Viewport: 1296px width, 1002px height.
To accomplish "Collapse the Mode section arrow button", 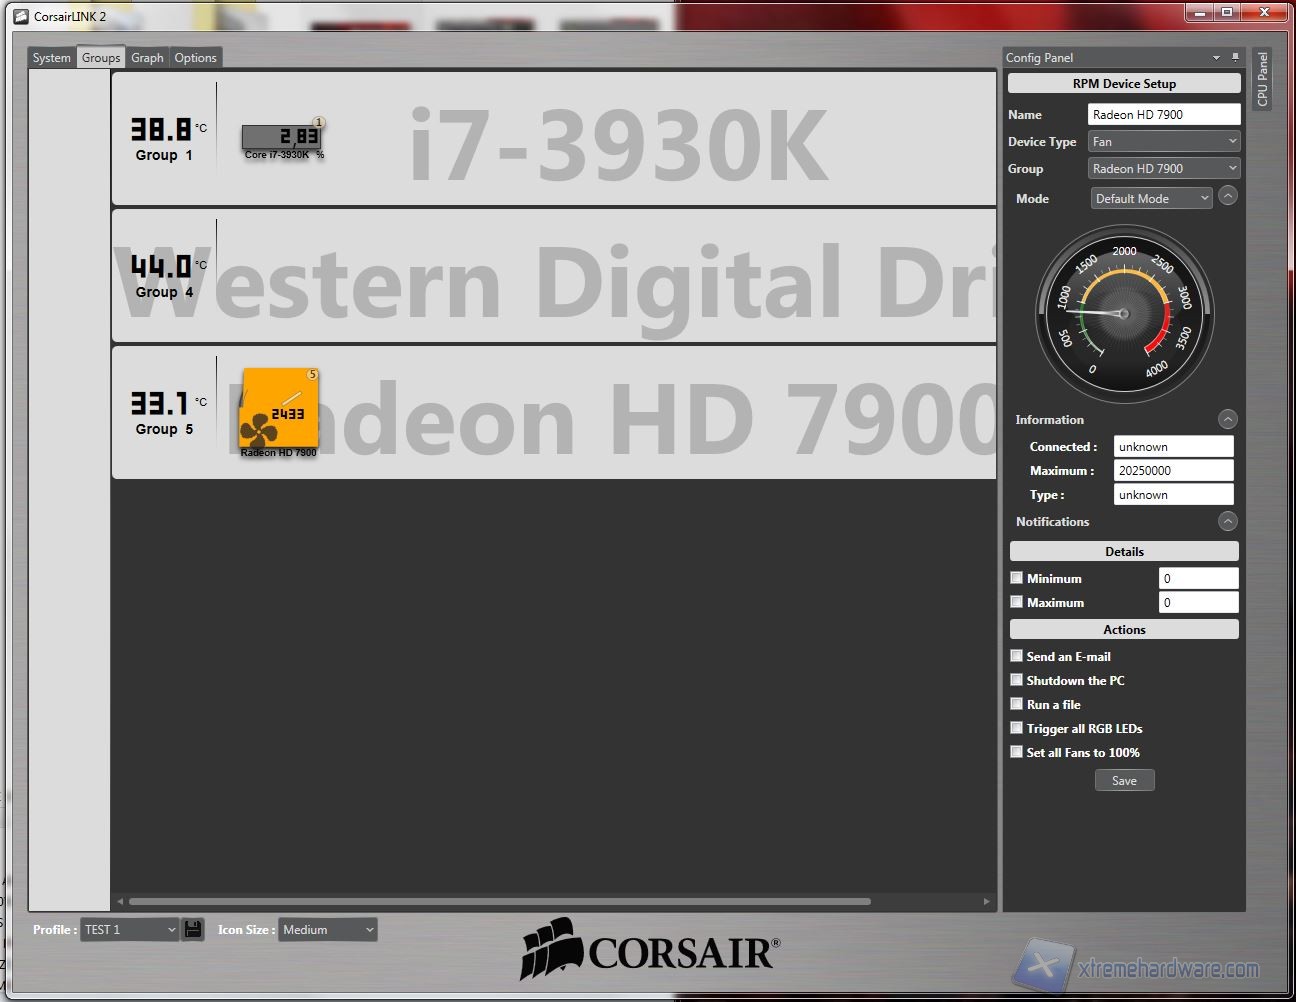I will tap(1228, 197).
